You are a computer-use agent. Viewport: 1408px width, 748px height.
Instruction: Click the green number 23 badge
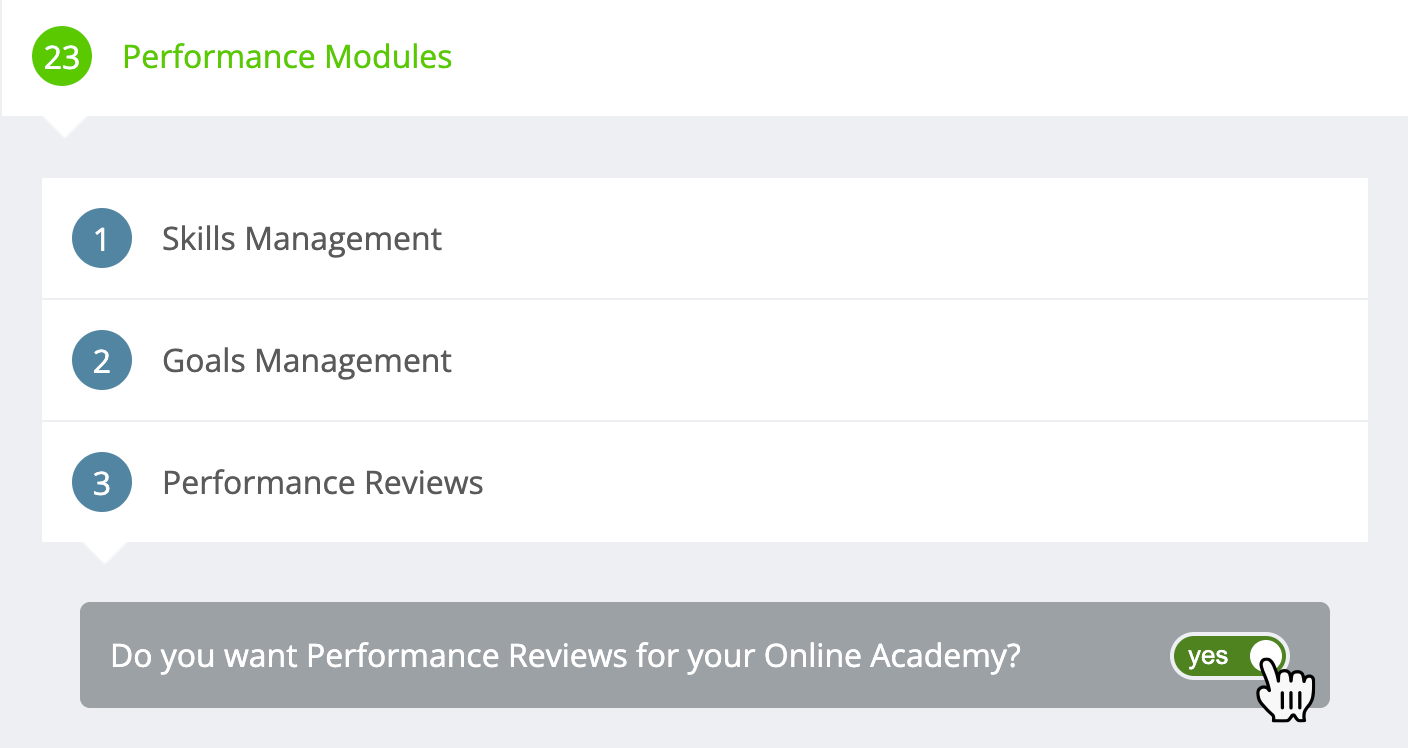pos(62,57)
